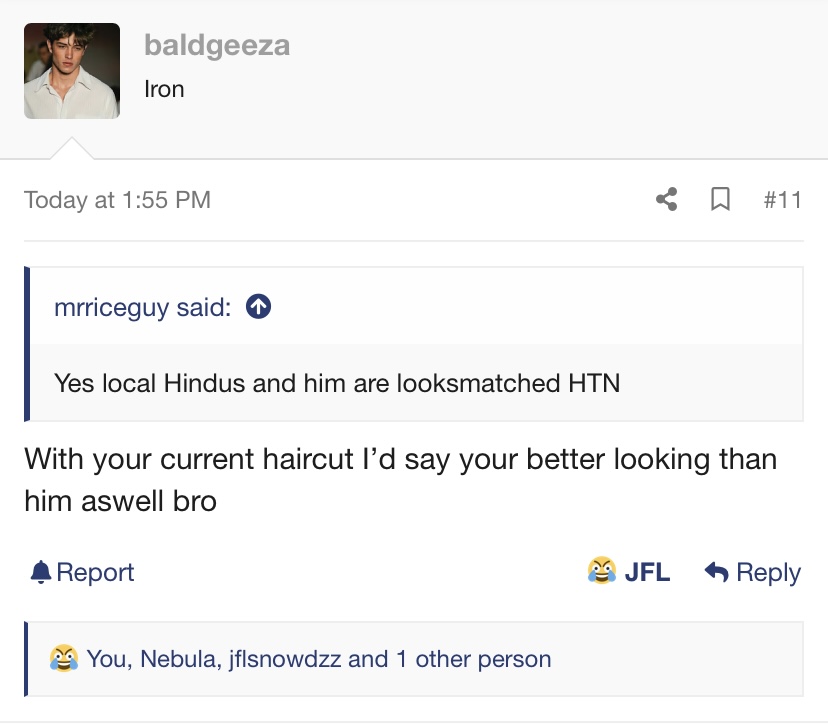Open baldgeeza's avatar picture
This screenshot has height=725, width=828.
pos(72,71)
